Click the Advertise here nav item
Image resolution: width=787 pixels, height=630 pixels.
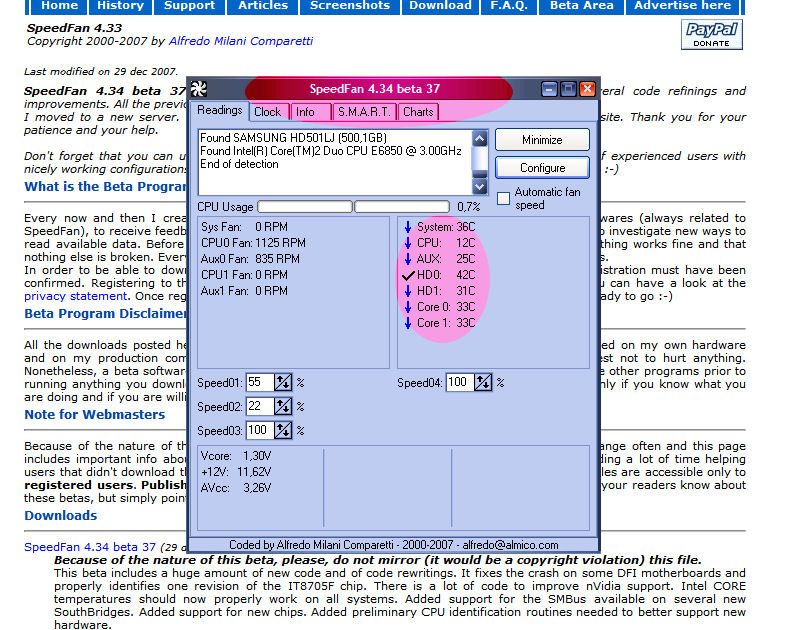pyautogui.click(x=683, y=6)
